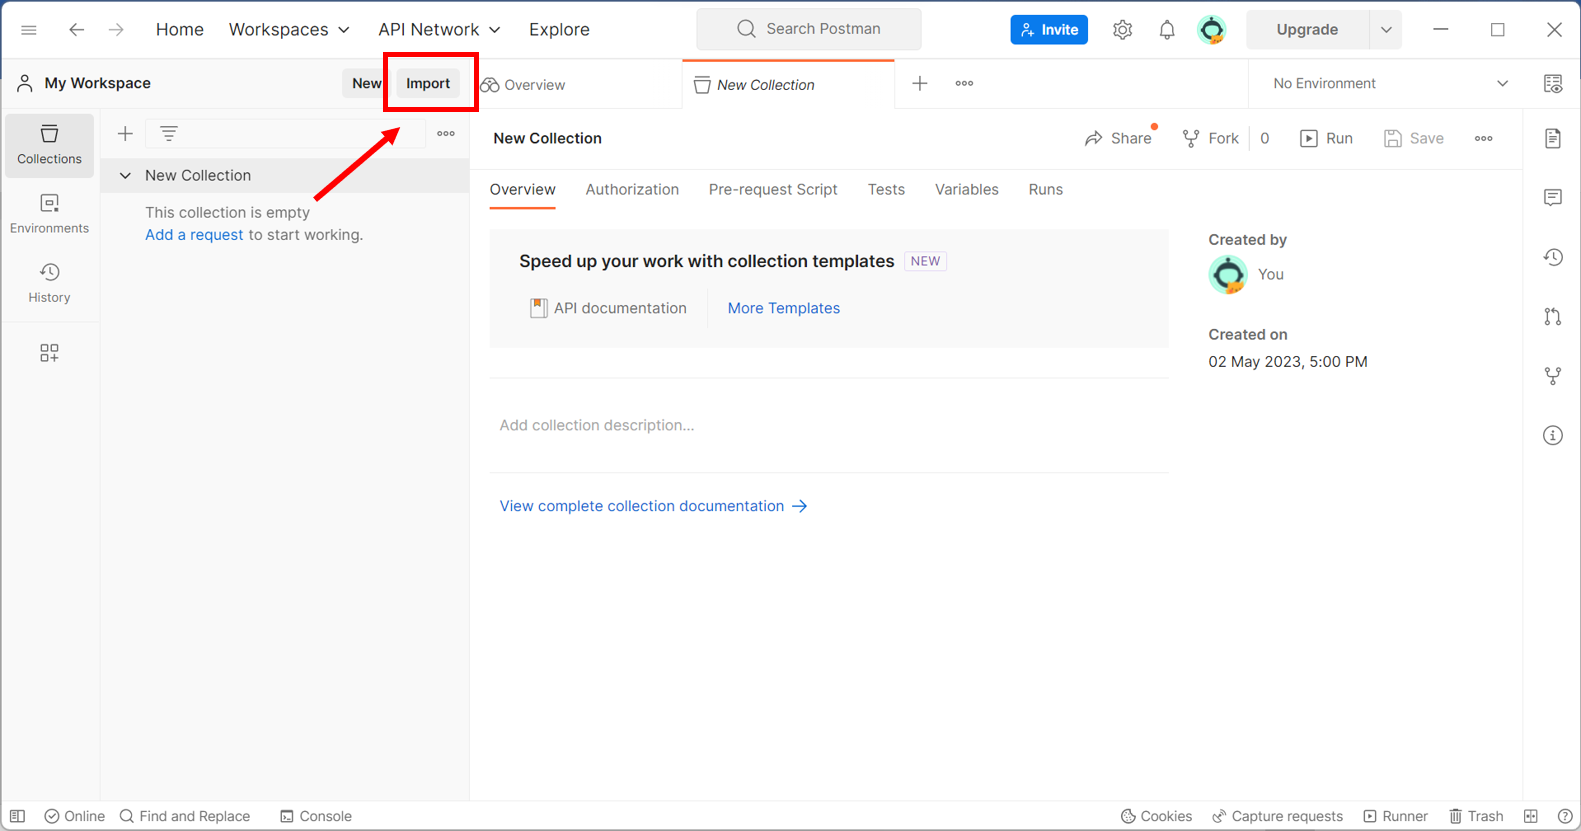Collapse the New Collection tree item
1581x831 pixels.
point(125,176)
